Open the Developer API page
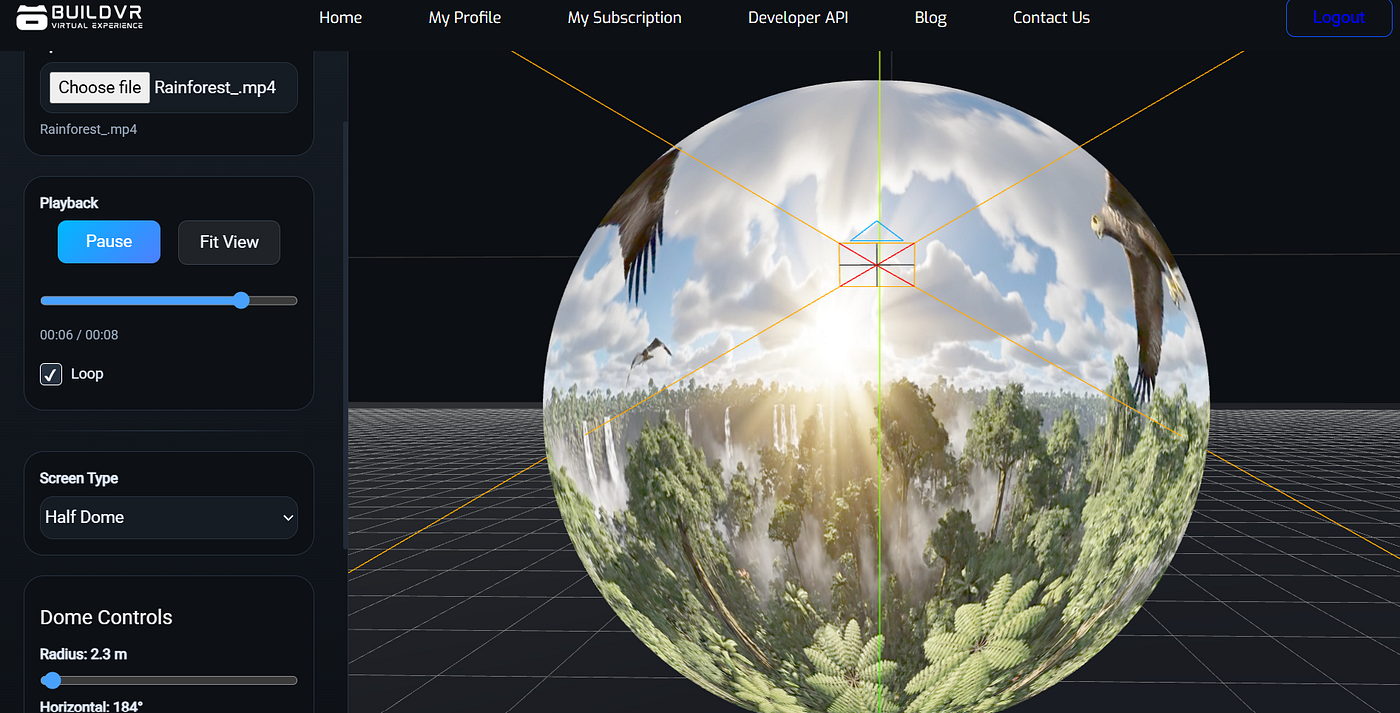The width and height of the screenshot is (1400, 713). click(x=798, y=18)
